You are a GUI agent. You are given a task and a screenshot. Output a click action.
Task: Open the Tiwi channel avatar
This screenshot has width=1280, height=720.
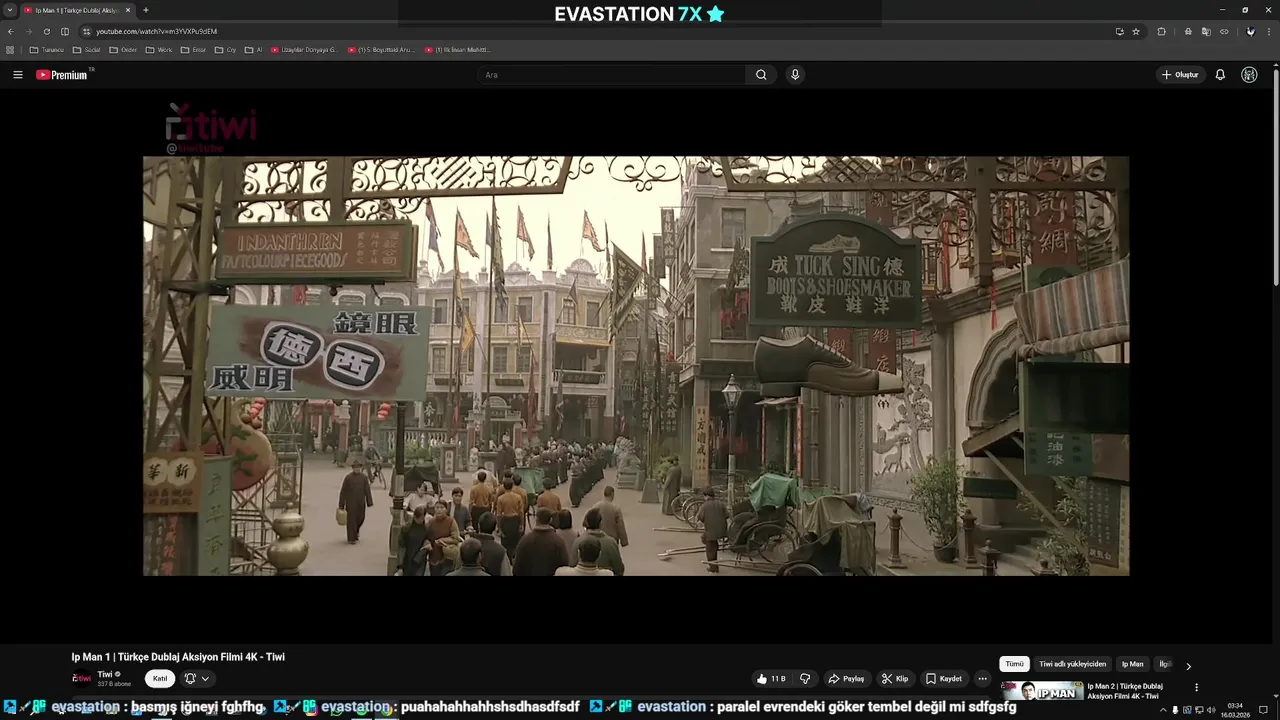coord(81,678)
